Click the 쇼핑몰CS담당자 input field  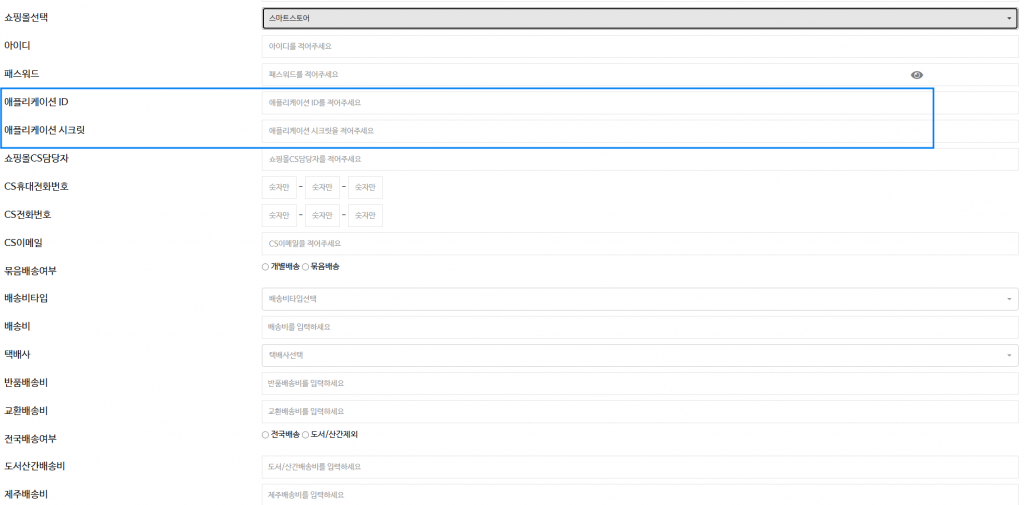[640, 159]
